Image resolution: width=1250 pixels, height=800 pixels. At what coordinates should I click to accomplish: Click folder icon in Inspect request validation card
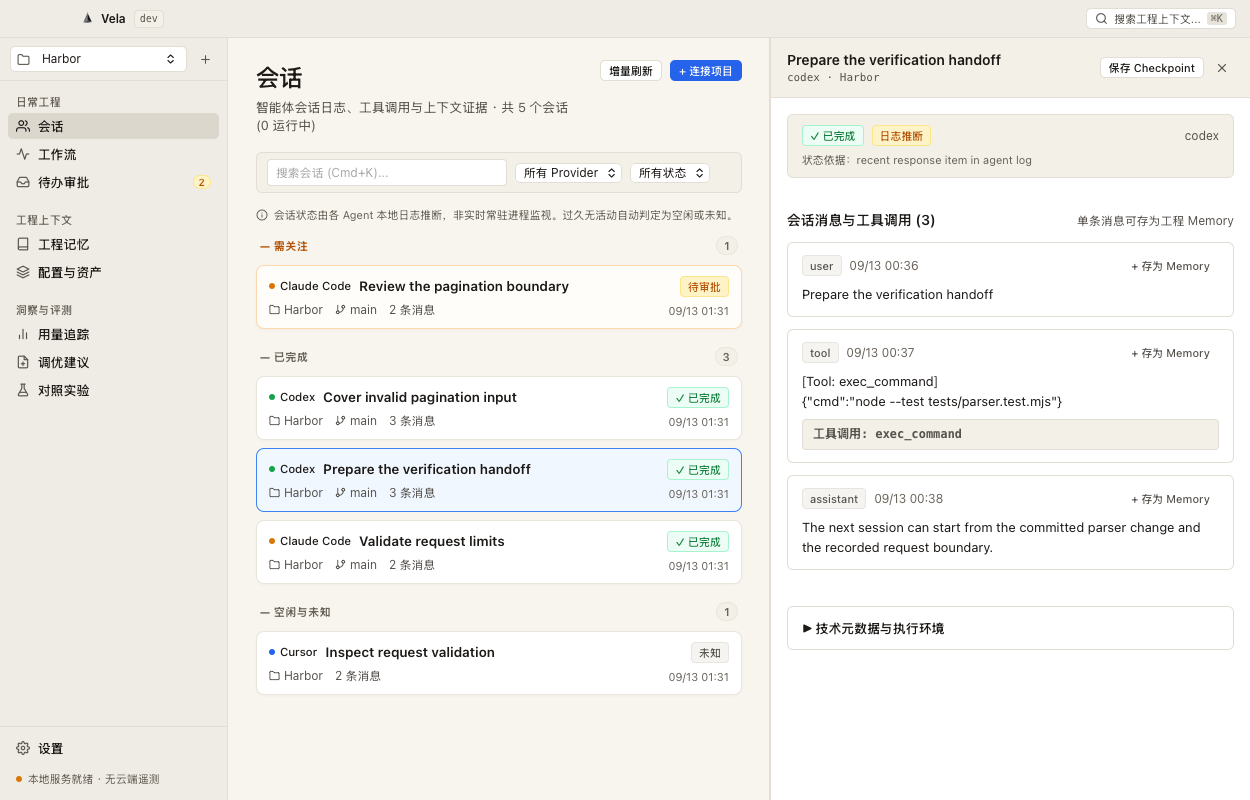[274, 676]
